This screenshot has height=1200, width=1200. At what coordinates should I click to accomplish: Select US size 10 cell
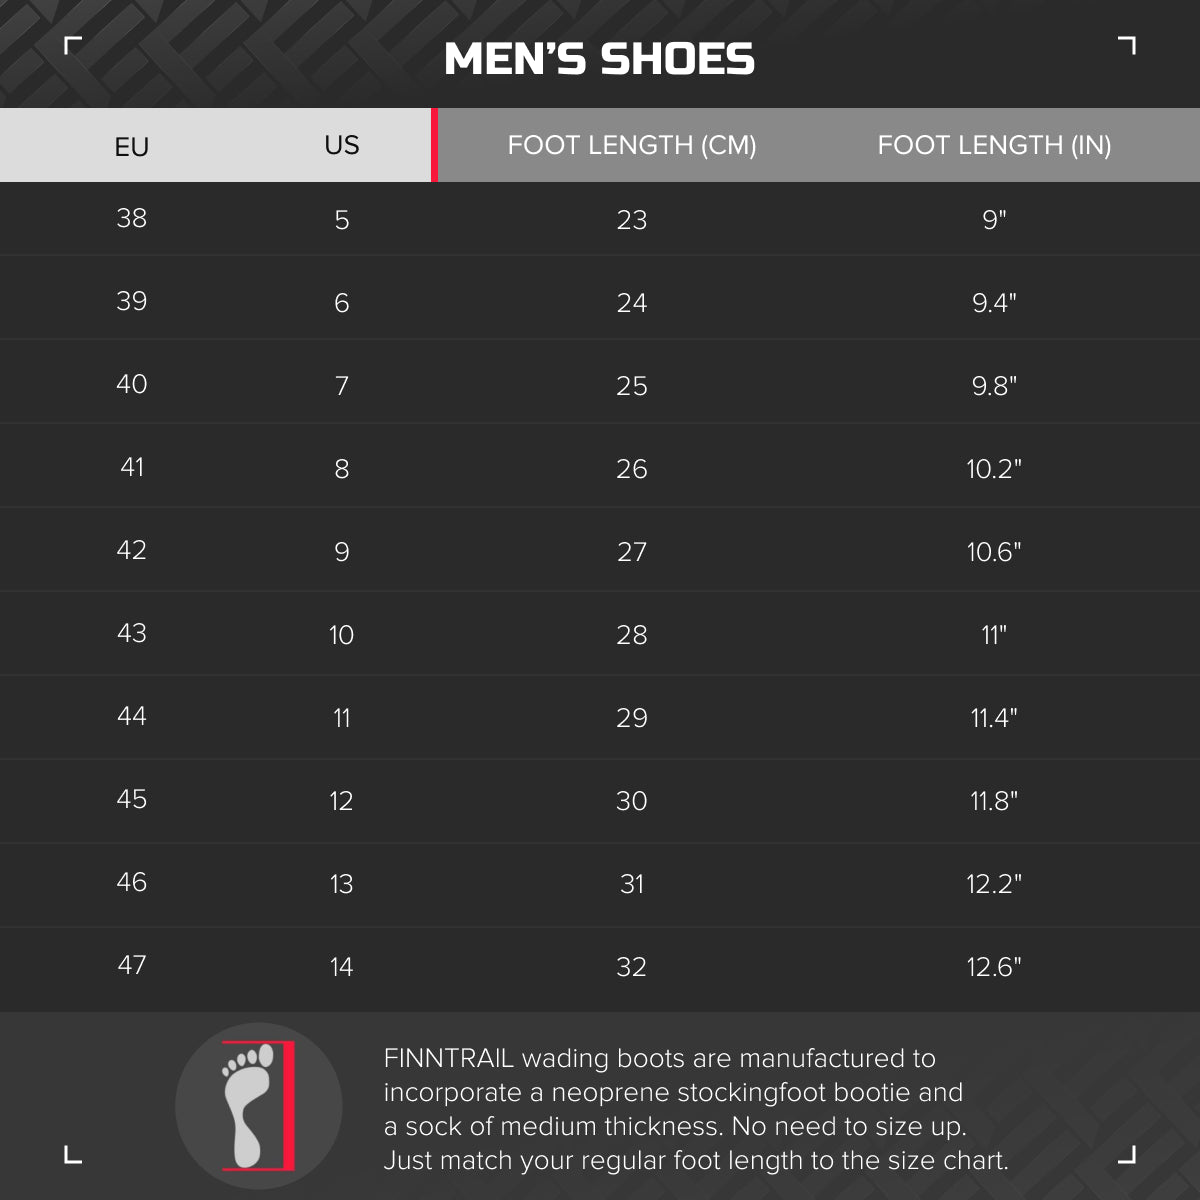coord(341,635)
